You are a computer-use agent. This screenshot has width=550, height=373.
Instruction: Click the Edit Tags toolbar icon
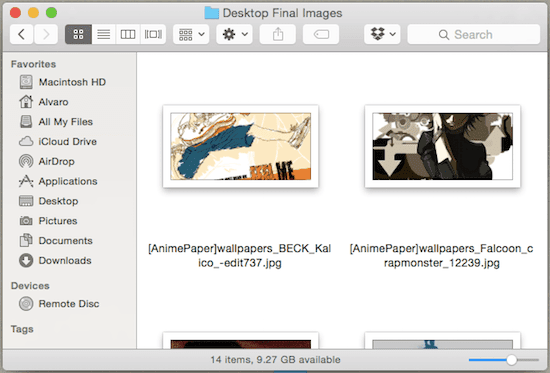click(x=321, y=34)
